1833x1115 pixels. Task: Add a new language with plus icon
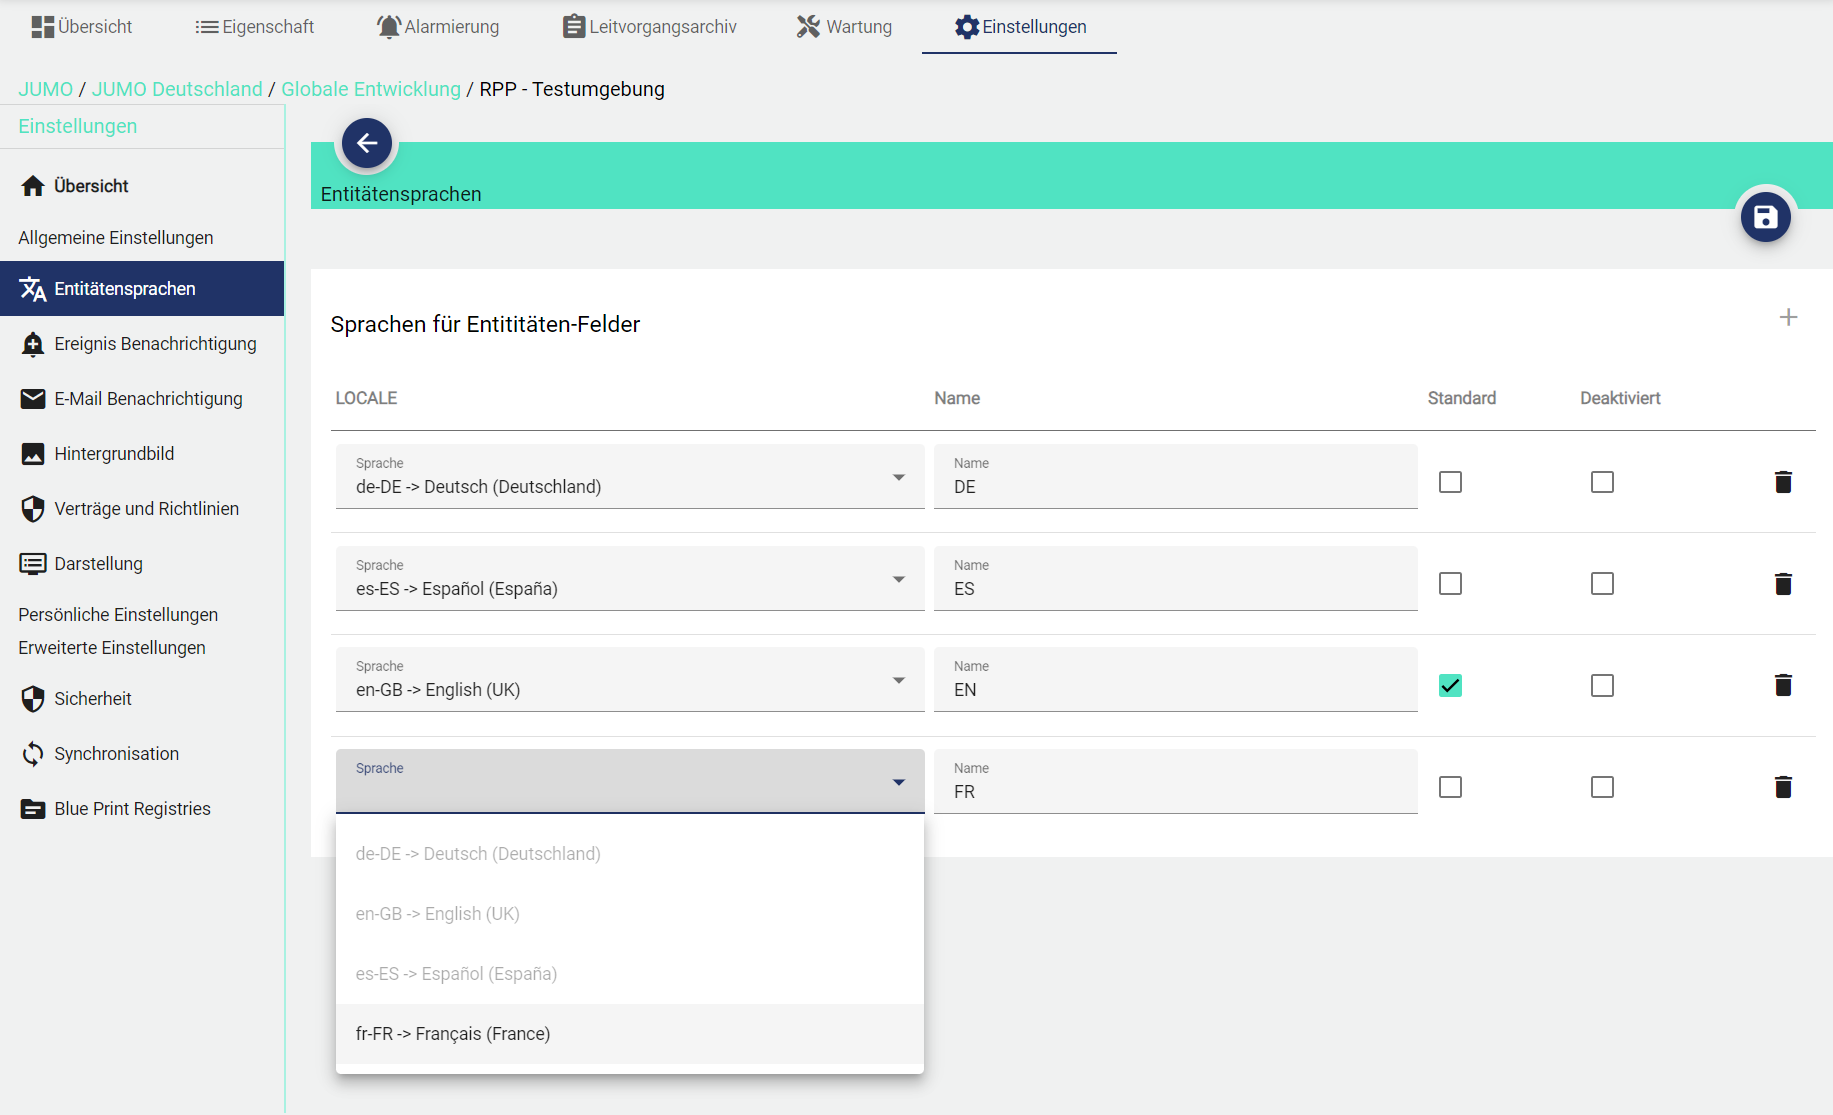coord(1788,318)
